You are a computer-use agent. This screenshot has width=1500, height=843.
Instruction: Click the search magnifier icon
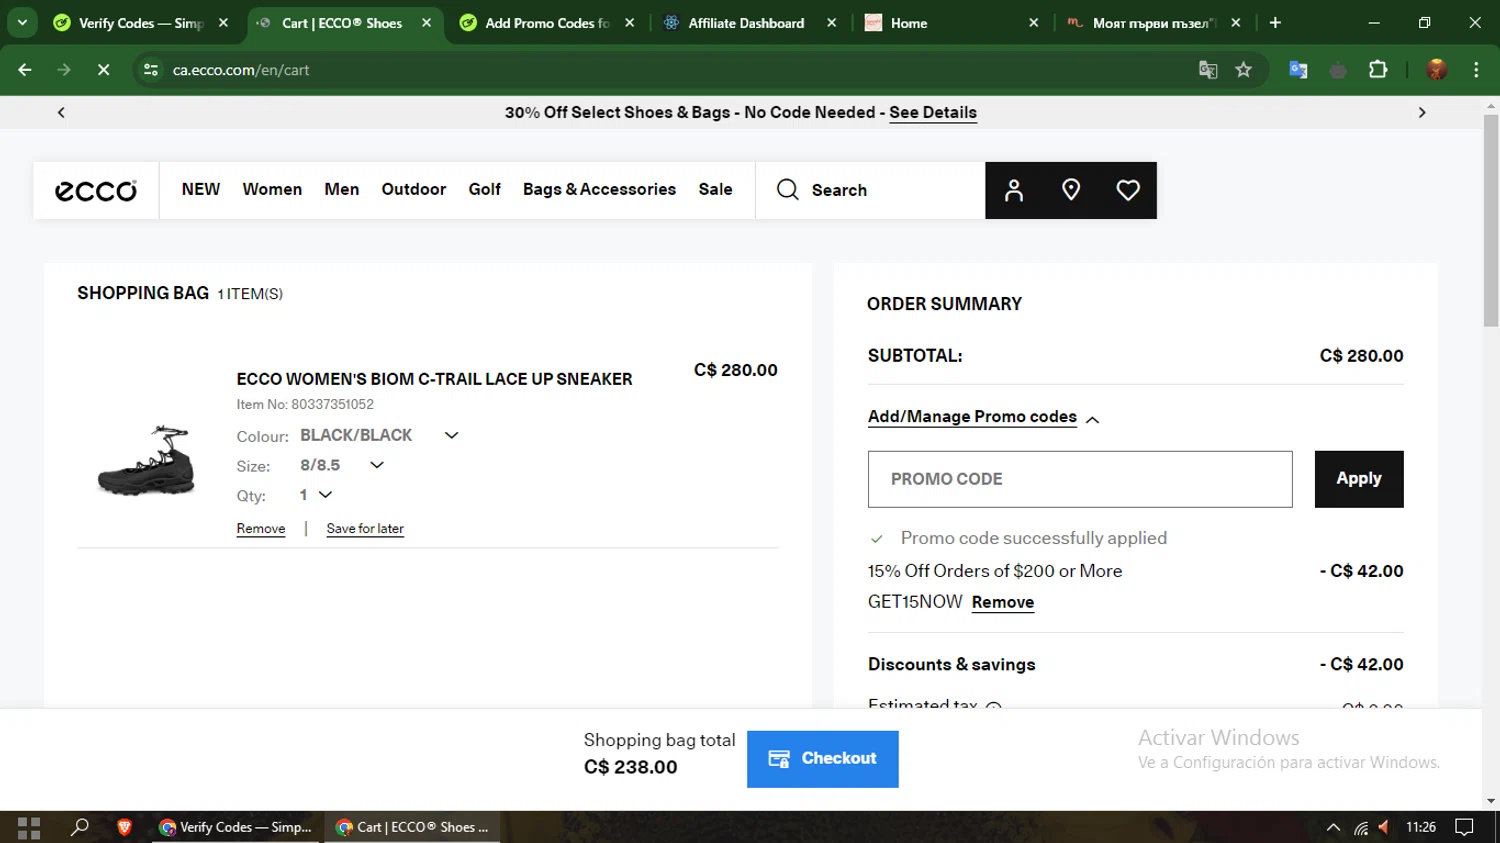(788, 190)
